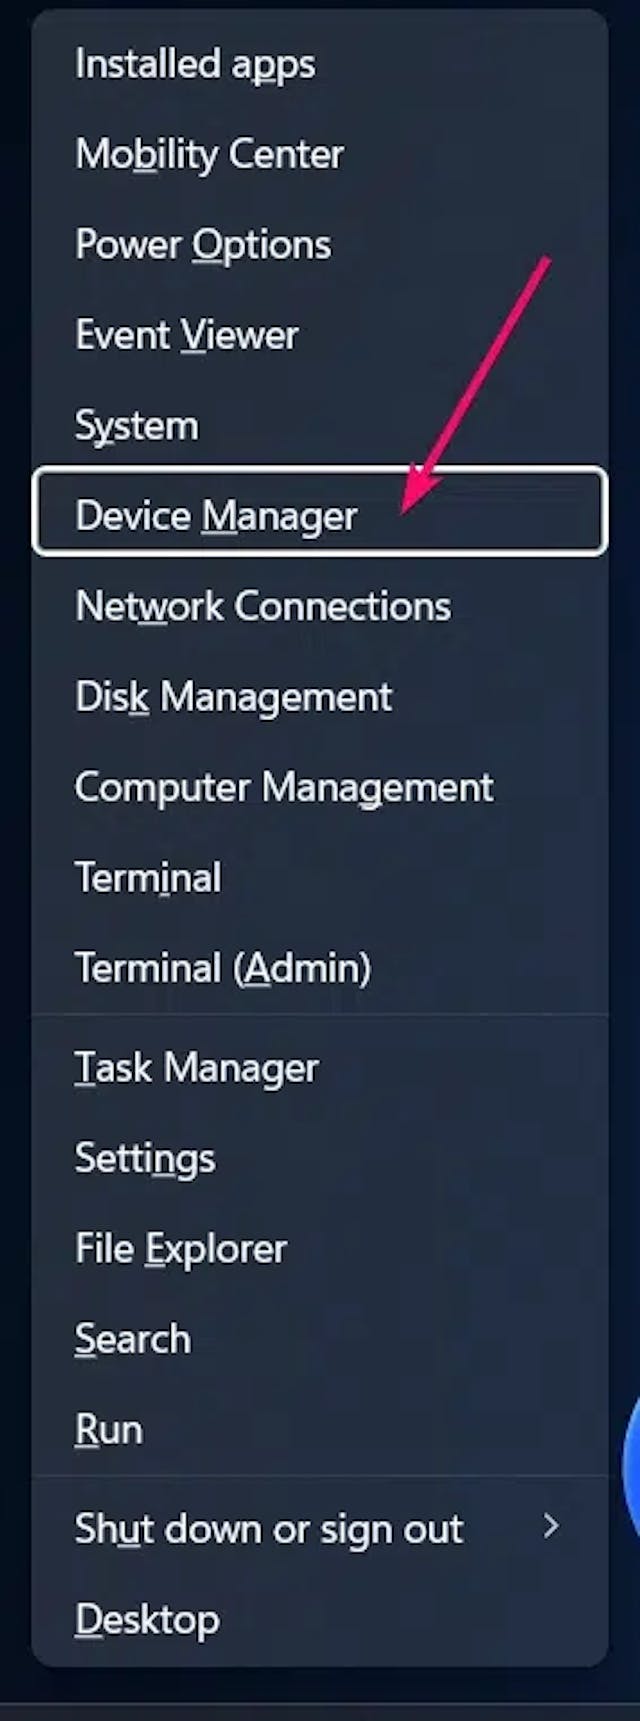The height and width of the screenshot is (1721, 640).
Task: Open Task Manager
Action: 196,1067
